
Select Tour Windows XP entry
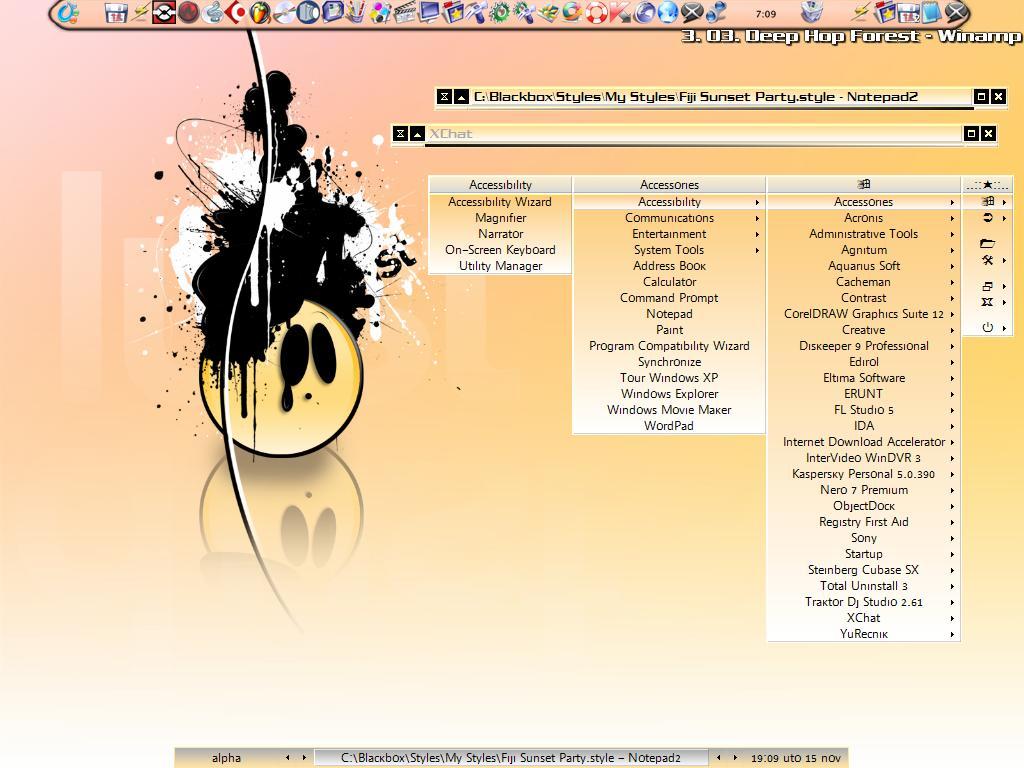[x=669, y=378]
